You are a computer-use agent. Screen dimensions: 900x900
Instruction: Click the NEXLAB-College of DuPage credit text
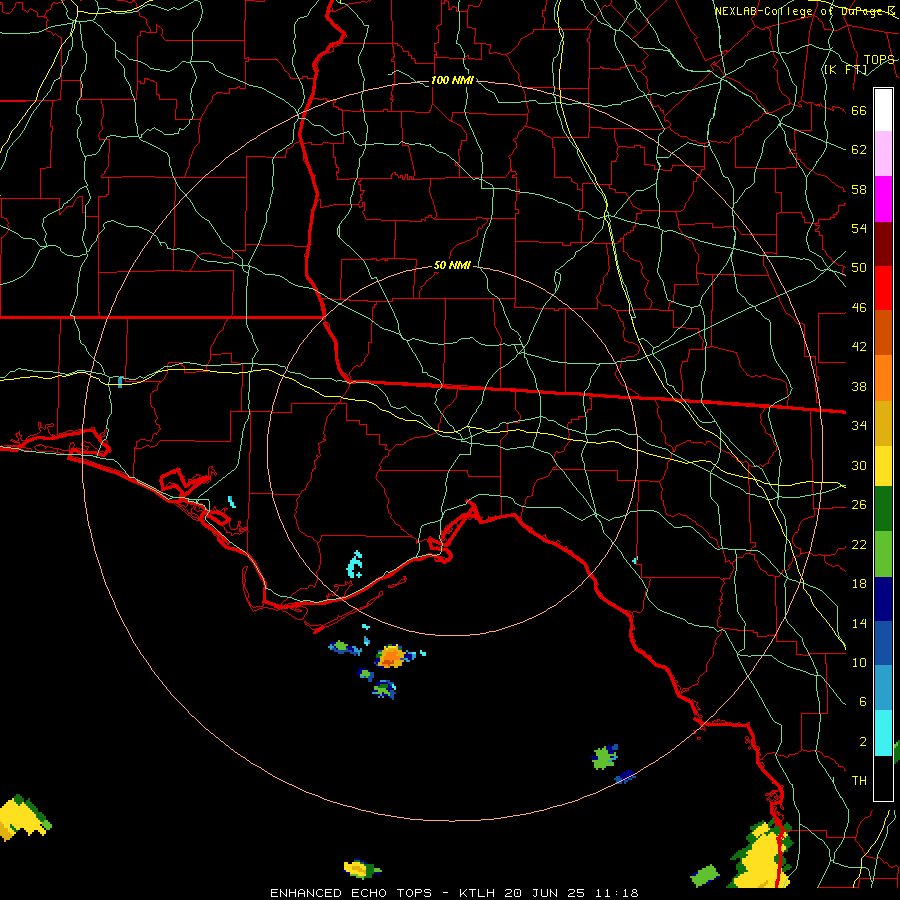click(x=805, y=11)
